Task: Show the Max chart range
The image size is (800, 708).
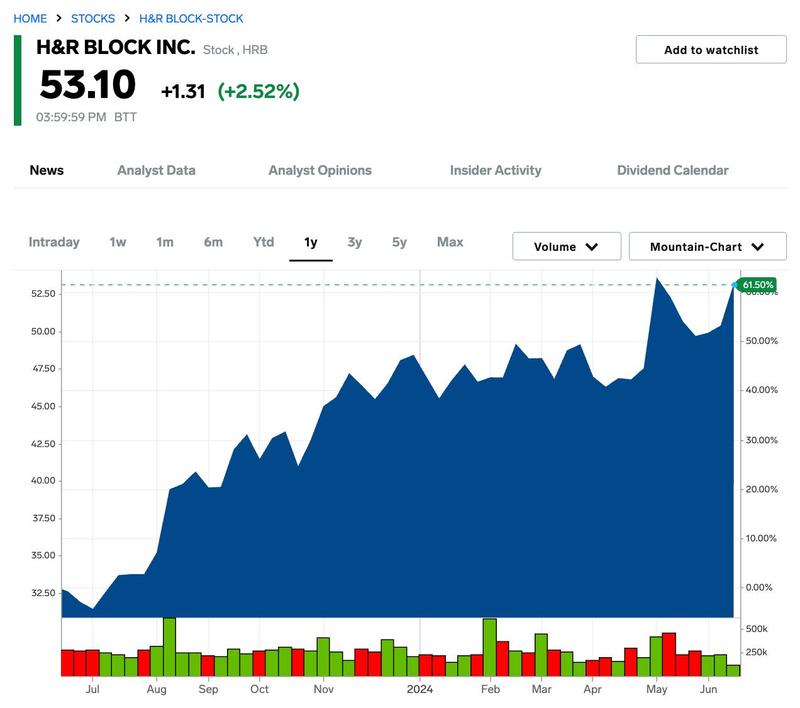Action: pyautogui.click(x=450, y=242)
